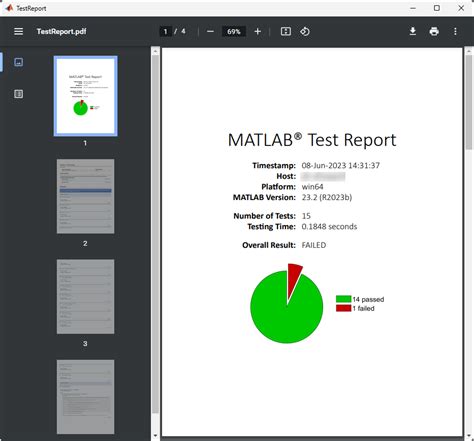Click the 69% zoom level field
Image resolution: width=474 pixels, height=441 pixels.
pyautogui.click(x=234, y=32)
